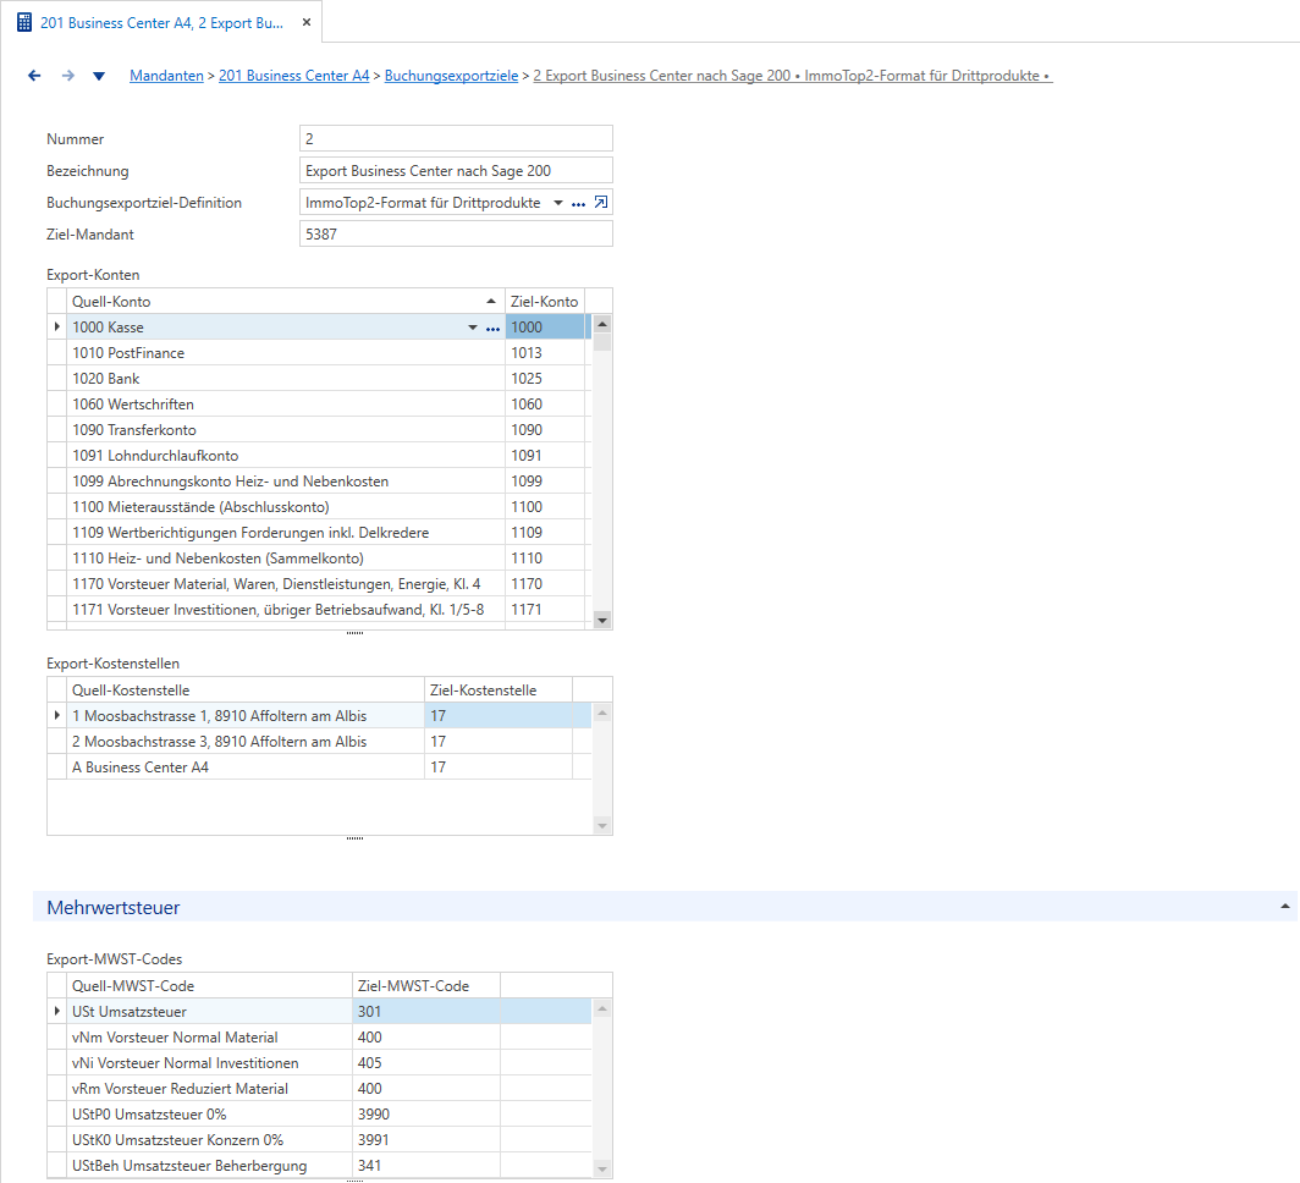Click the Ziel-MWST-Code cell 3990
The height and width of the screenshot is (1183, 1300).
click(426, 1115)
